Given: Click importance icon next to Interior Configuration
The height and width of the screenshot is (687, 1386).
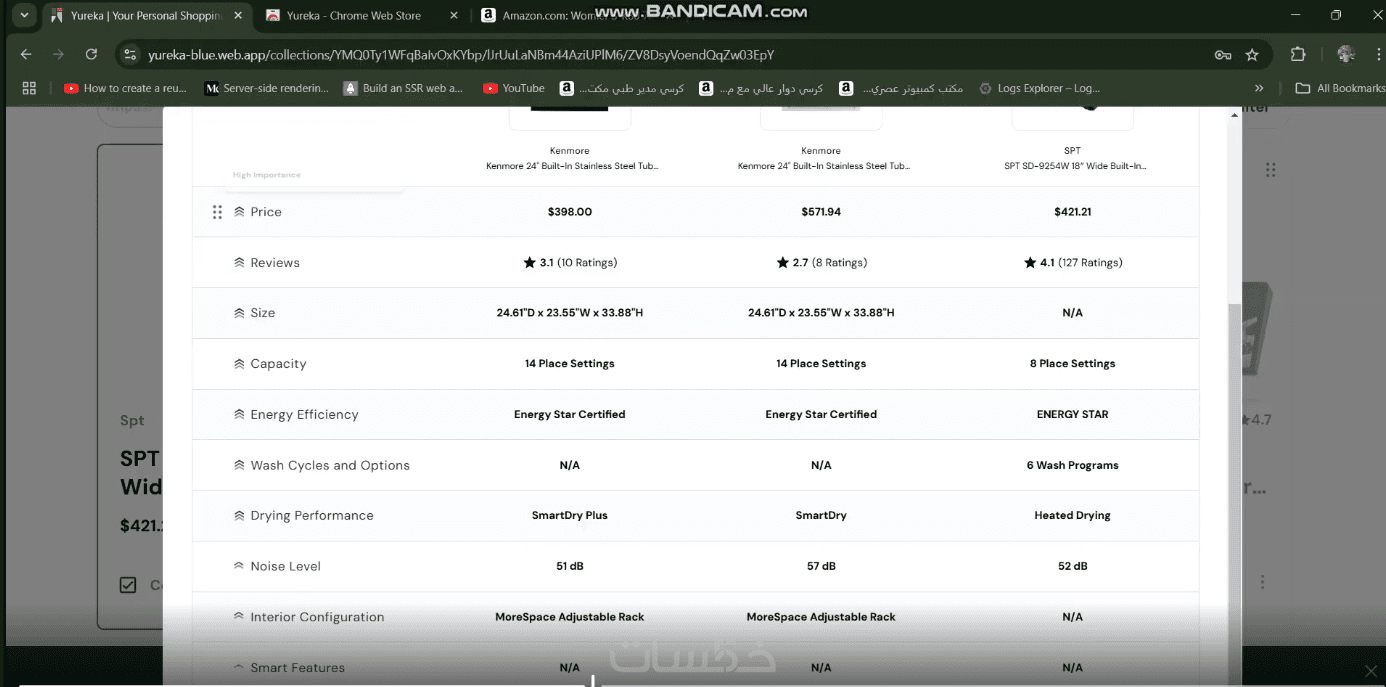Looking at the screenshot, I should click(239, 617).
